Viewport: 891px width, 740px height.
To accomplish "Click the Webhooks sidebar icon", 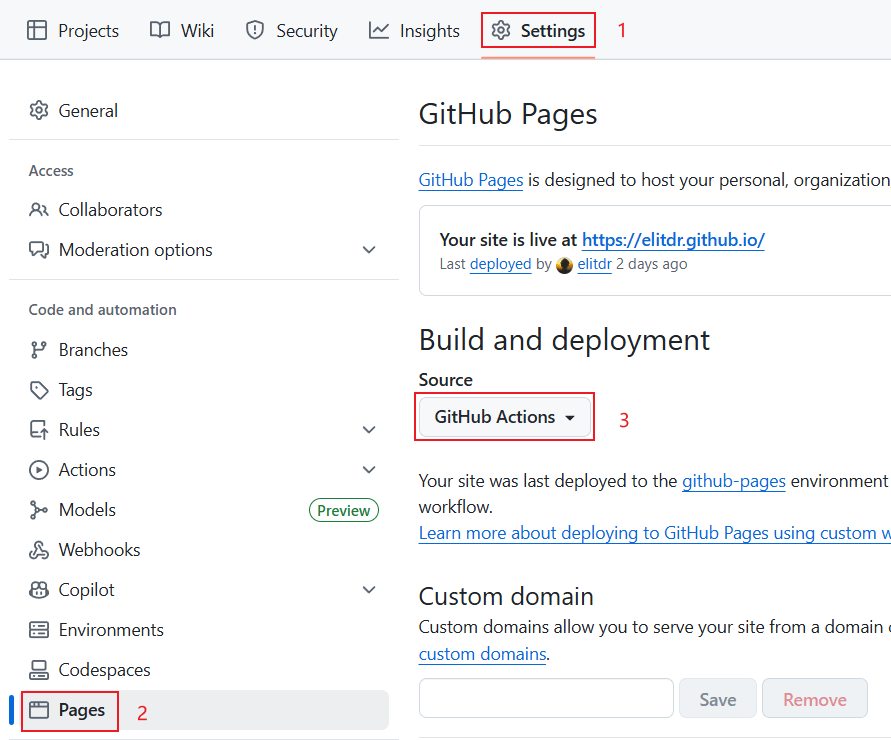I will [x=38, y=549].
